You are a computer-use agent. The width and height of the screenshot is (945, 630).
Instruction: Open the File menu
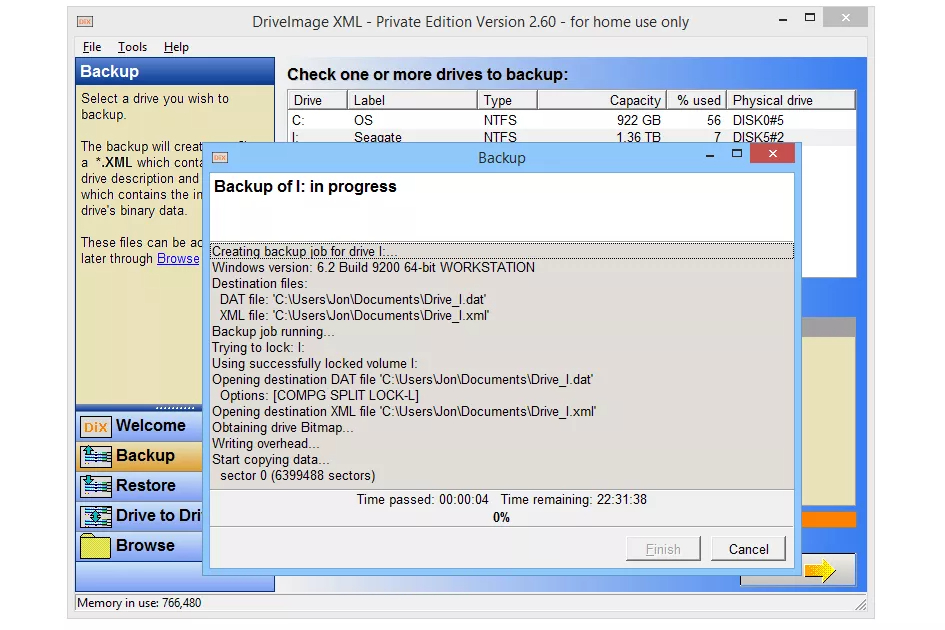pyautogui.click(x=92, y=47)
